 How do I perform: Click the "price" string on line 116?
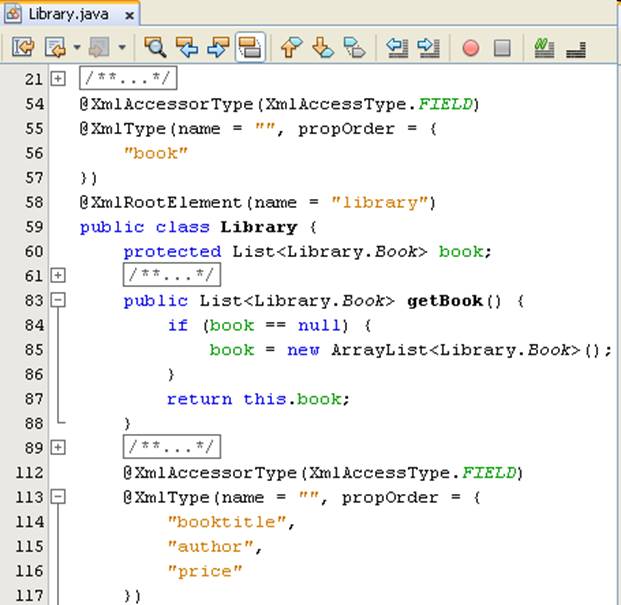click(205, 571)
